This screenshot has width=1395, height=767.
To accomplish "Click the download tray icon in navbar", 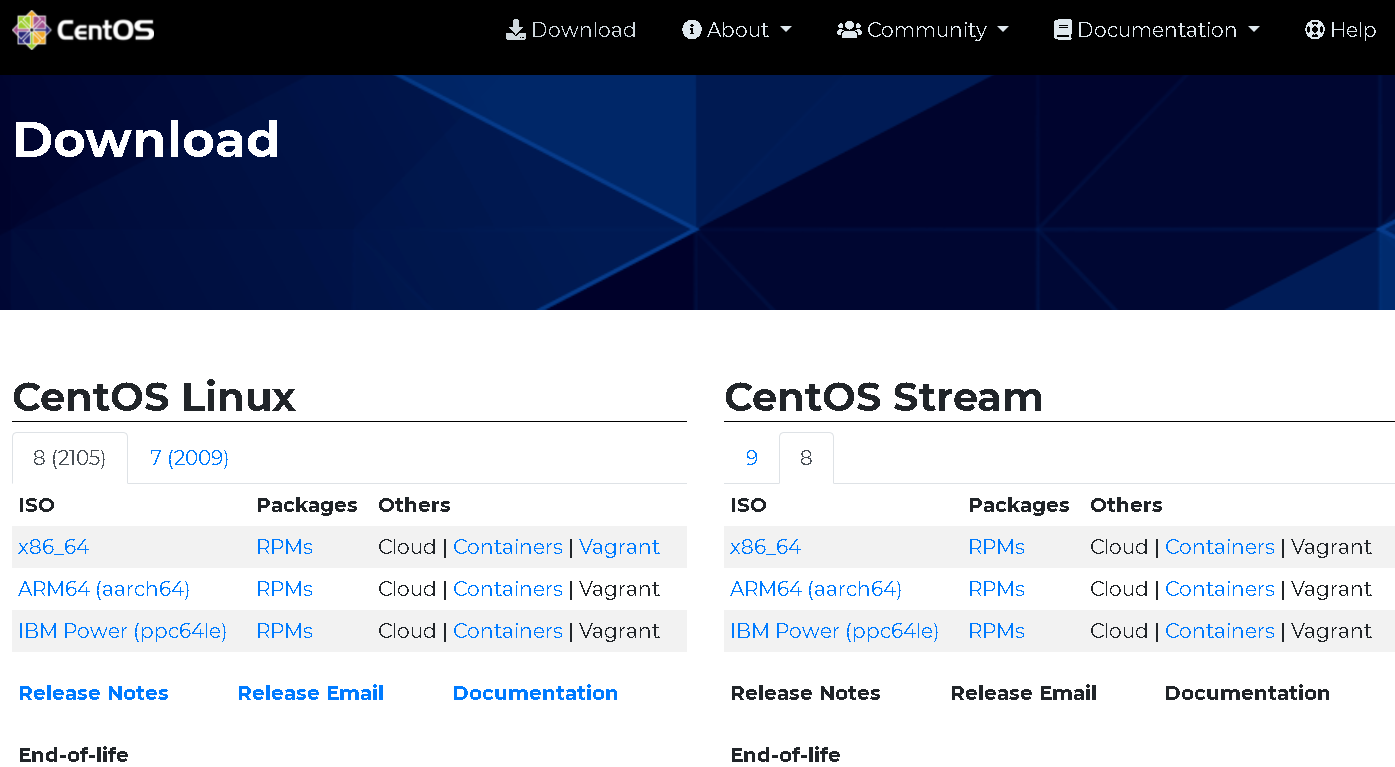I will [516, 30].
